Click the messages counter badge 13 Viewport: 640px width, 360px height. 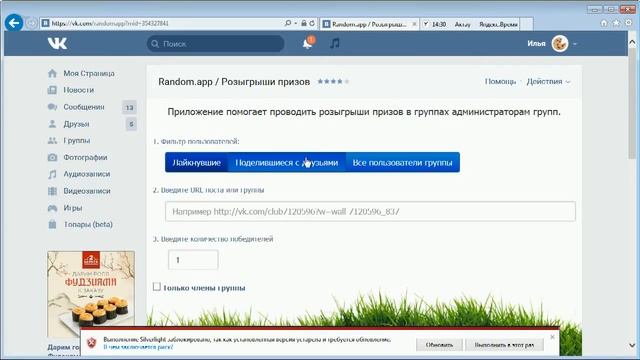point(129,108)
